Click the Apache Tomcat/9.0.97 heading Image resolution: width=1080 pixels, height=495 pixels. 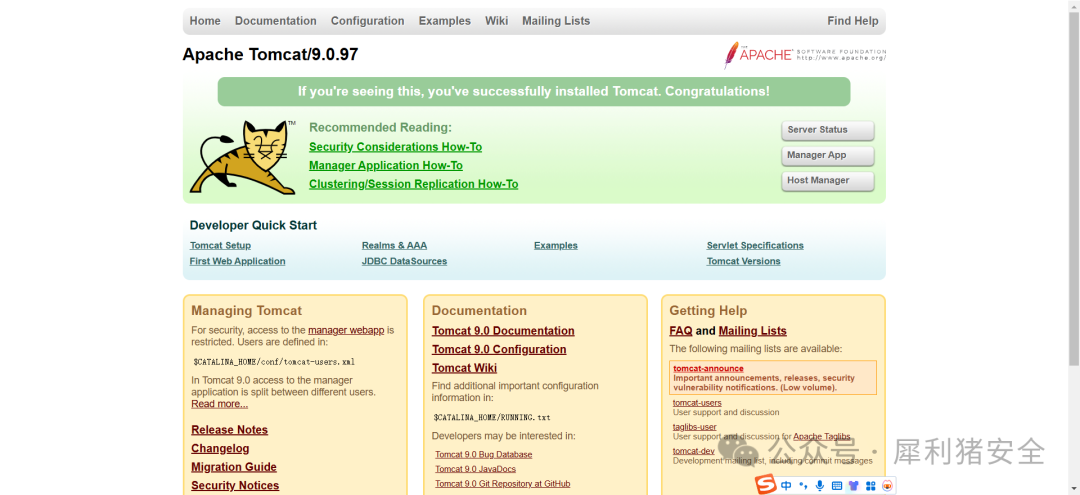[270, 54]
